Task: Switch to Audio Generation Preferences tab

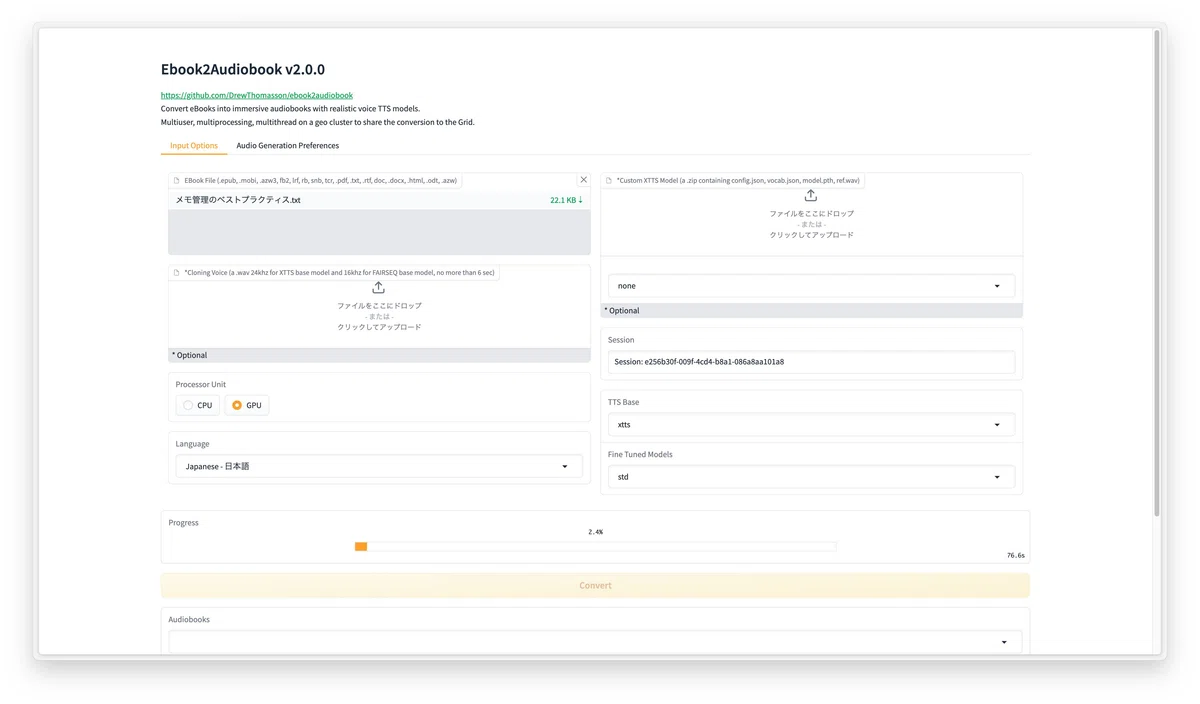Action: click(287, 146)
